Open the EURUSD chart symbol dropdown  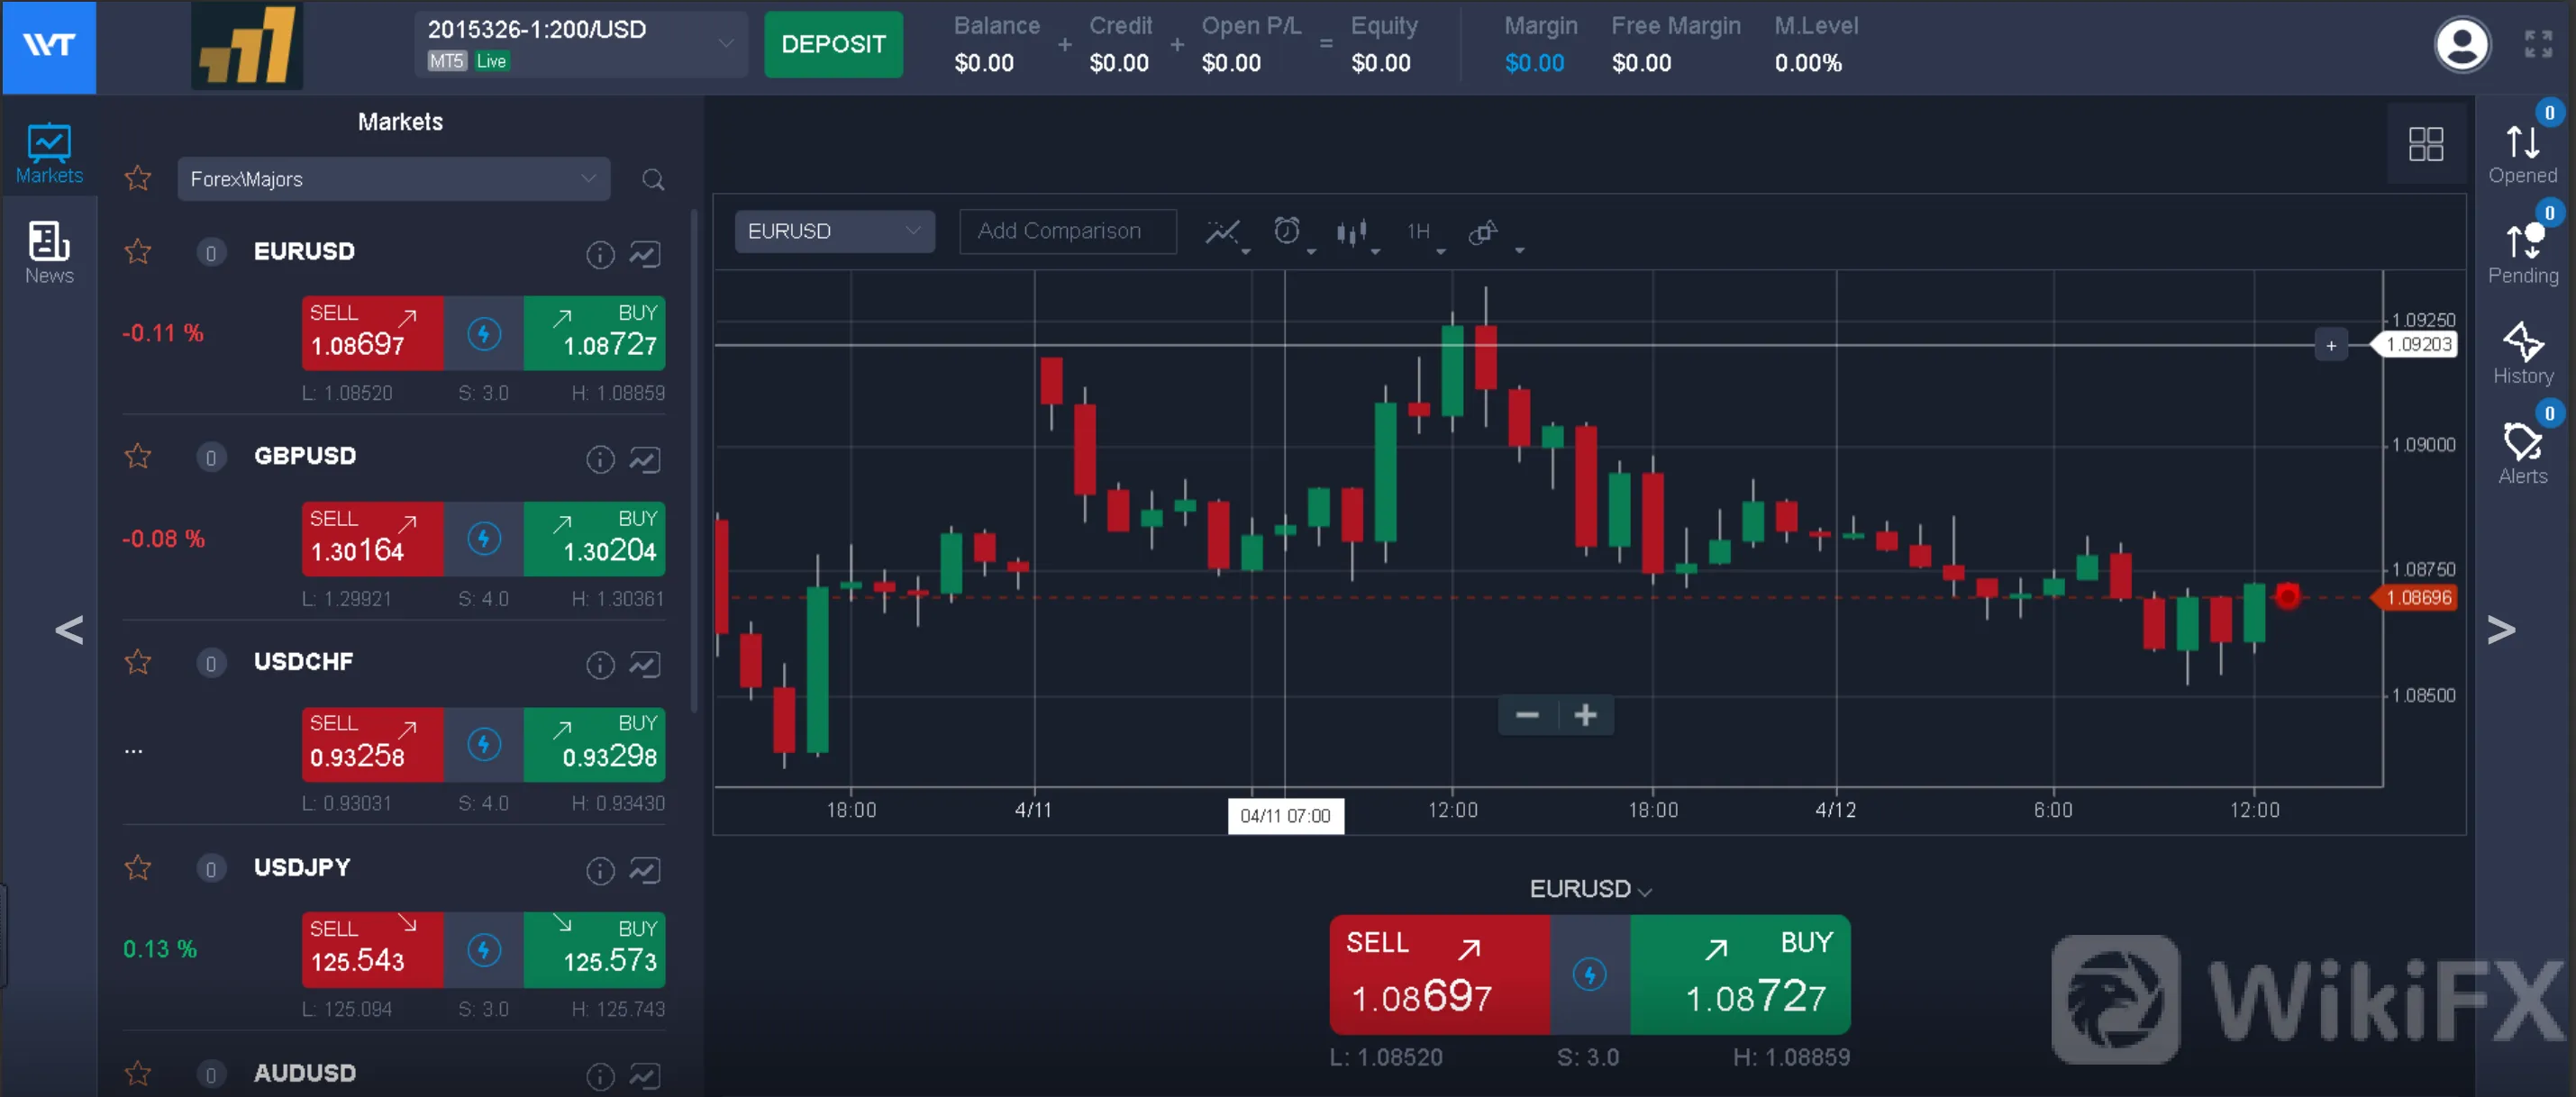(834, 231)
